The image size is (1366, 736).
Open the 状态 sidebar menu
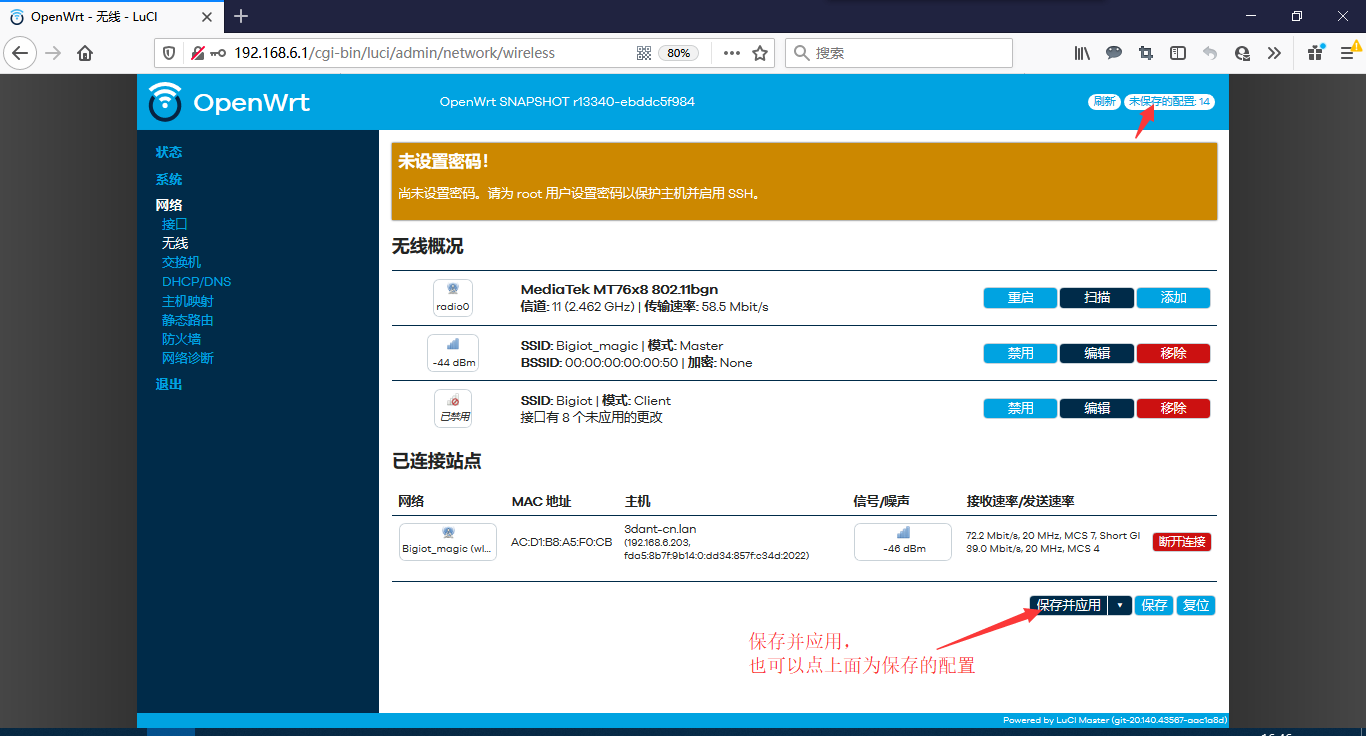click(x=169, y=152)
